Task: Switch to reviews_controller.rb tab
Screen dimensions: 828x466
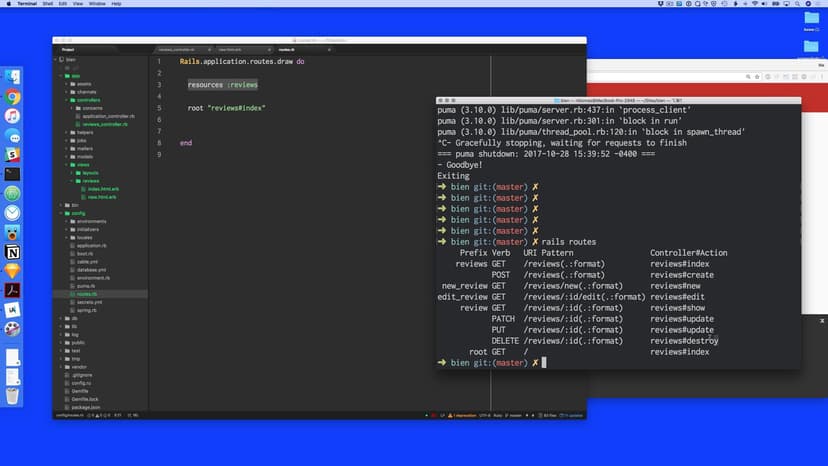Action: pyautogui.click(x=182, y=49)
